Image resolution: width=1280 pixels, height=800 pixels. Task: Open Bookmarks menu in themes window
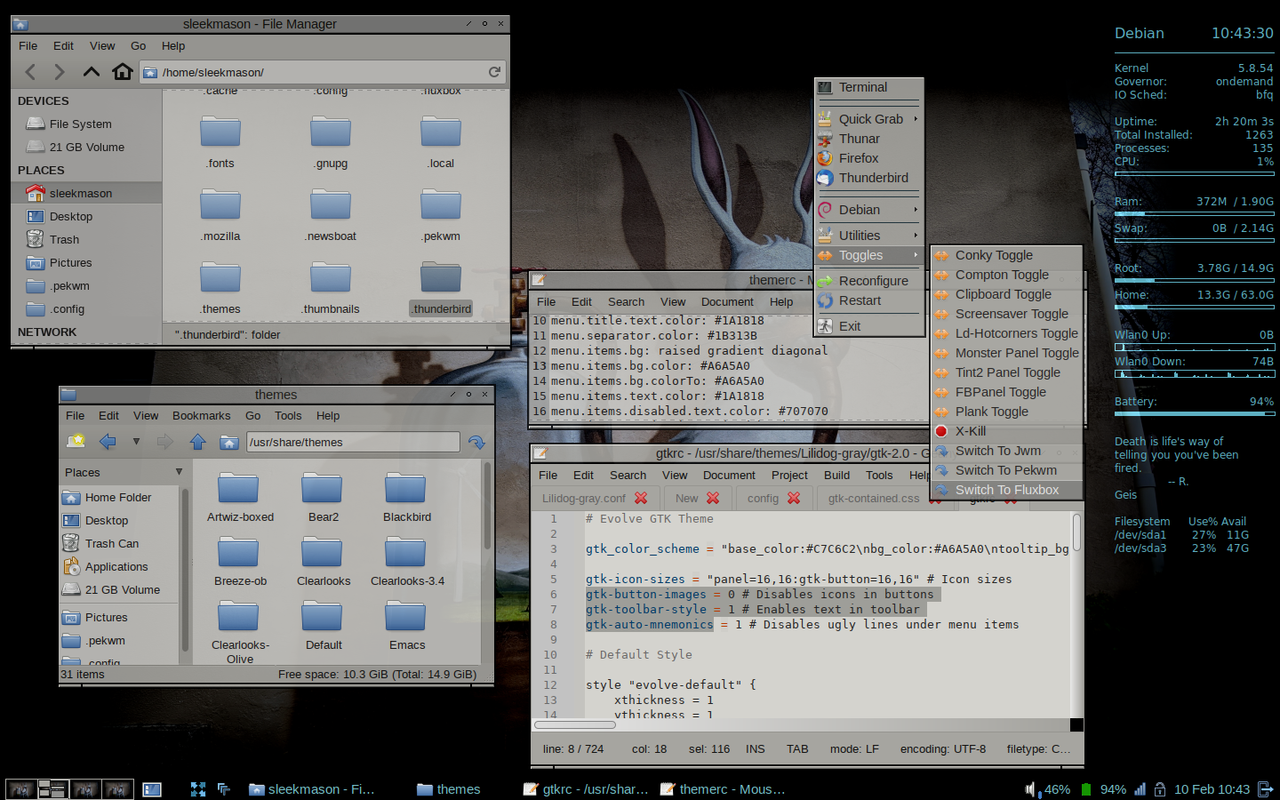pos(201,415)
